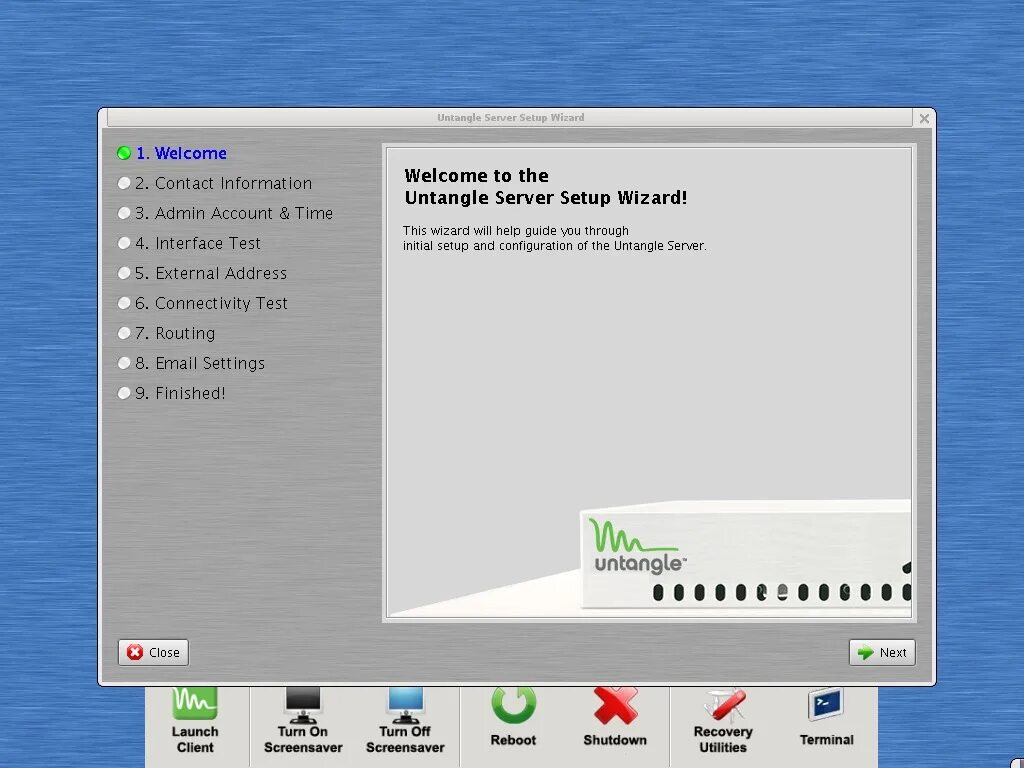The height and width of the screenshot is (768, 1024).
Task: Click the Untangle logo on server image
Action: [x=637, y=547]
